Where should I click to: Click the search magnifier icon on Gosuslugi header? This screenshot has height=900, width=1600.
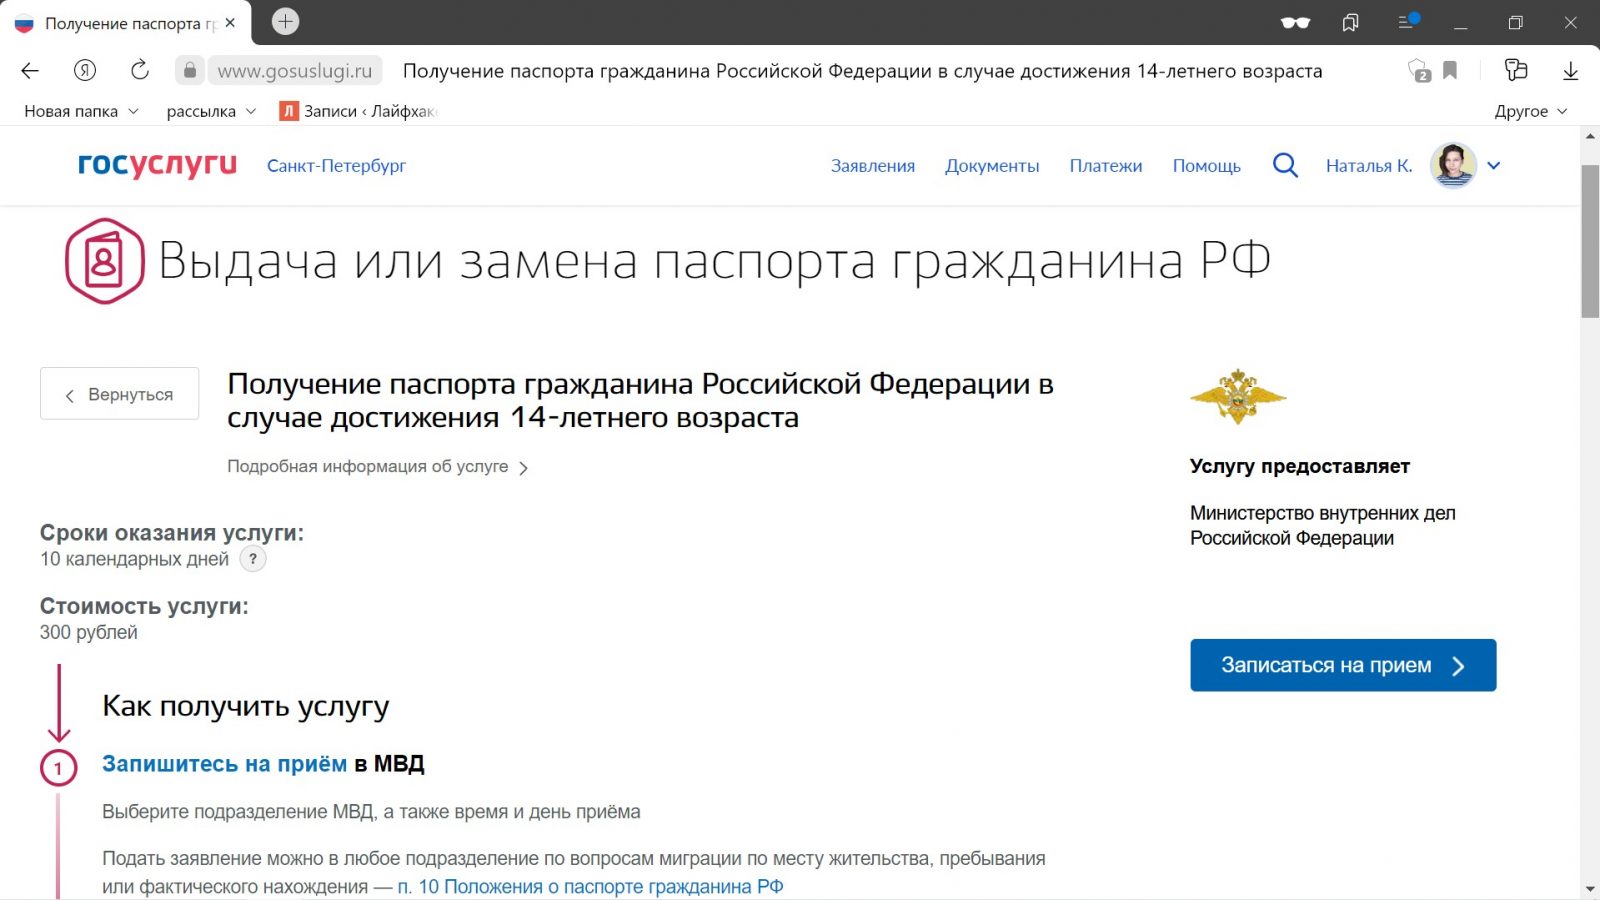1285,166
